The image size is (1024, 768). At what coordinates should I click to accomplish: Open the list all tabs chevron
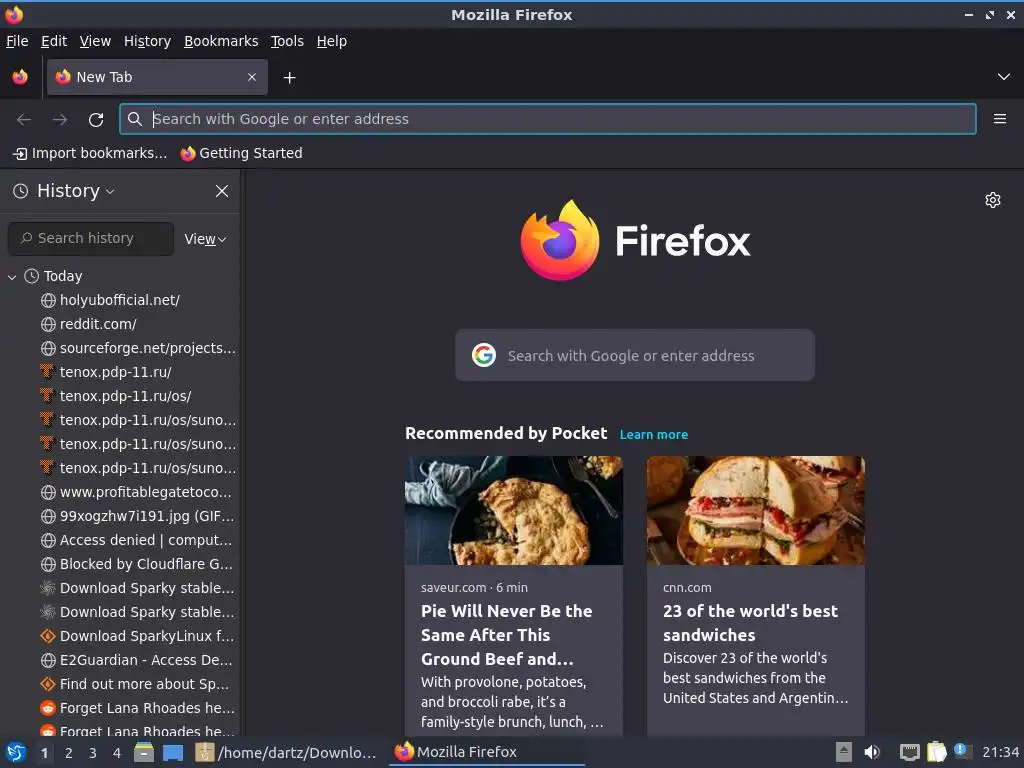point(1003,77)
